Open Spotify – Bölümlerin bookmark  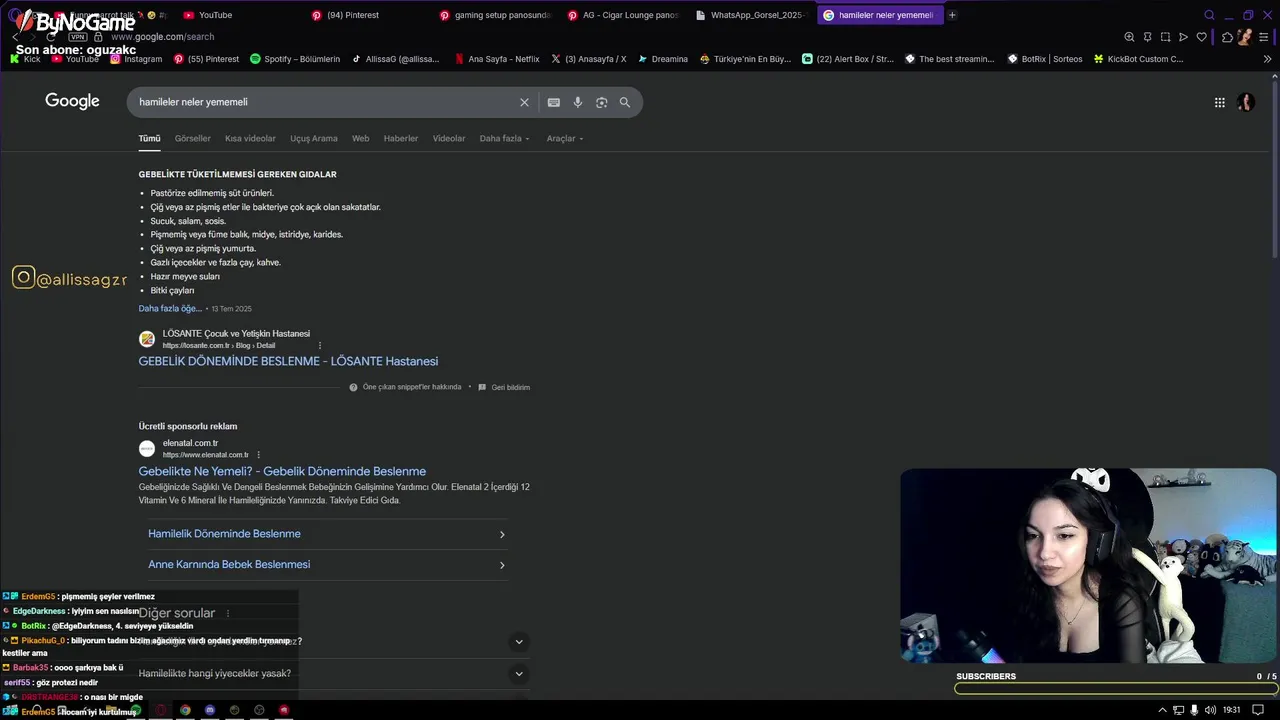295,59
